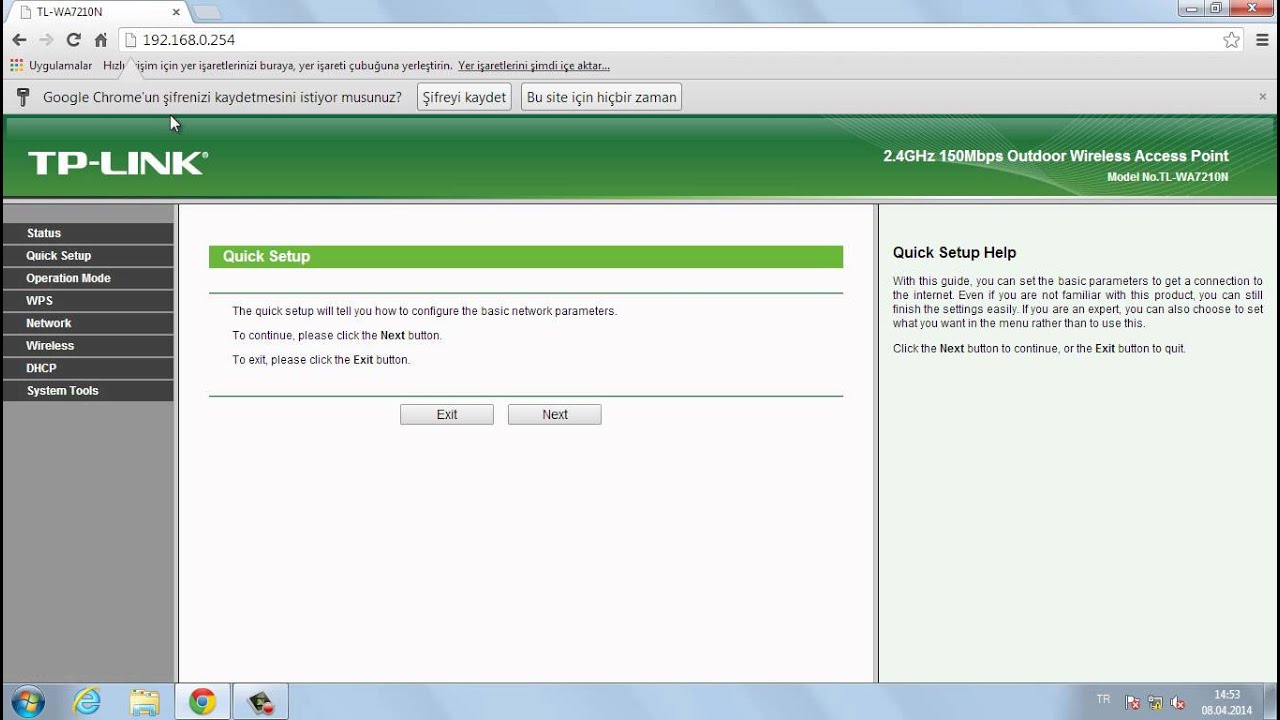Viewport: 1280px width, 720px height.
Task: Open the Operation Mode menu item
Action: pos(88,278)
